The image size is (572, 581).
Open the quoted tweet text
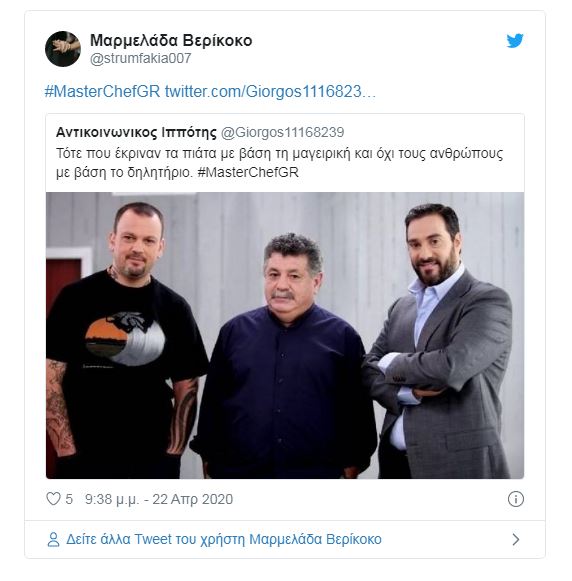279,163
